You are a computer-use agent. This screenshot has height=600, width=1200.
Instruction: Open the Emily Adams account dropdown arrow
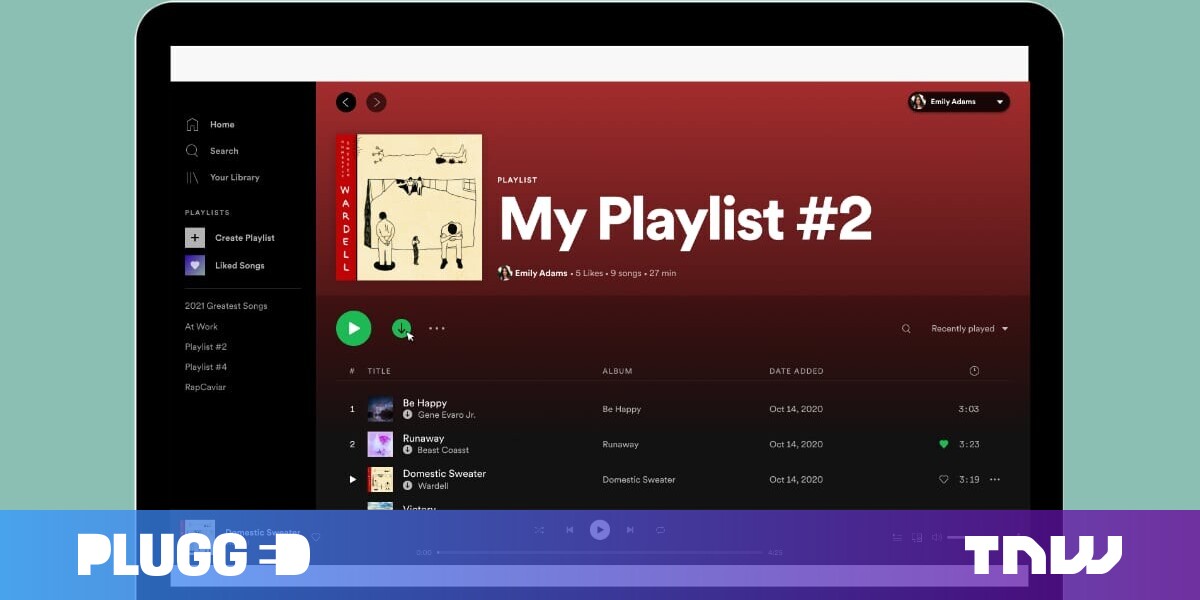tap(999, 102)
